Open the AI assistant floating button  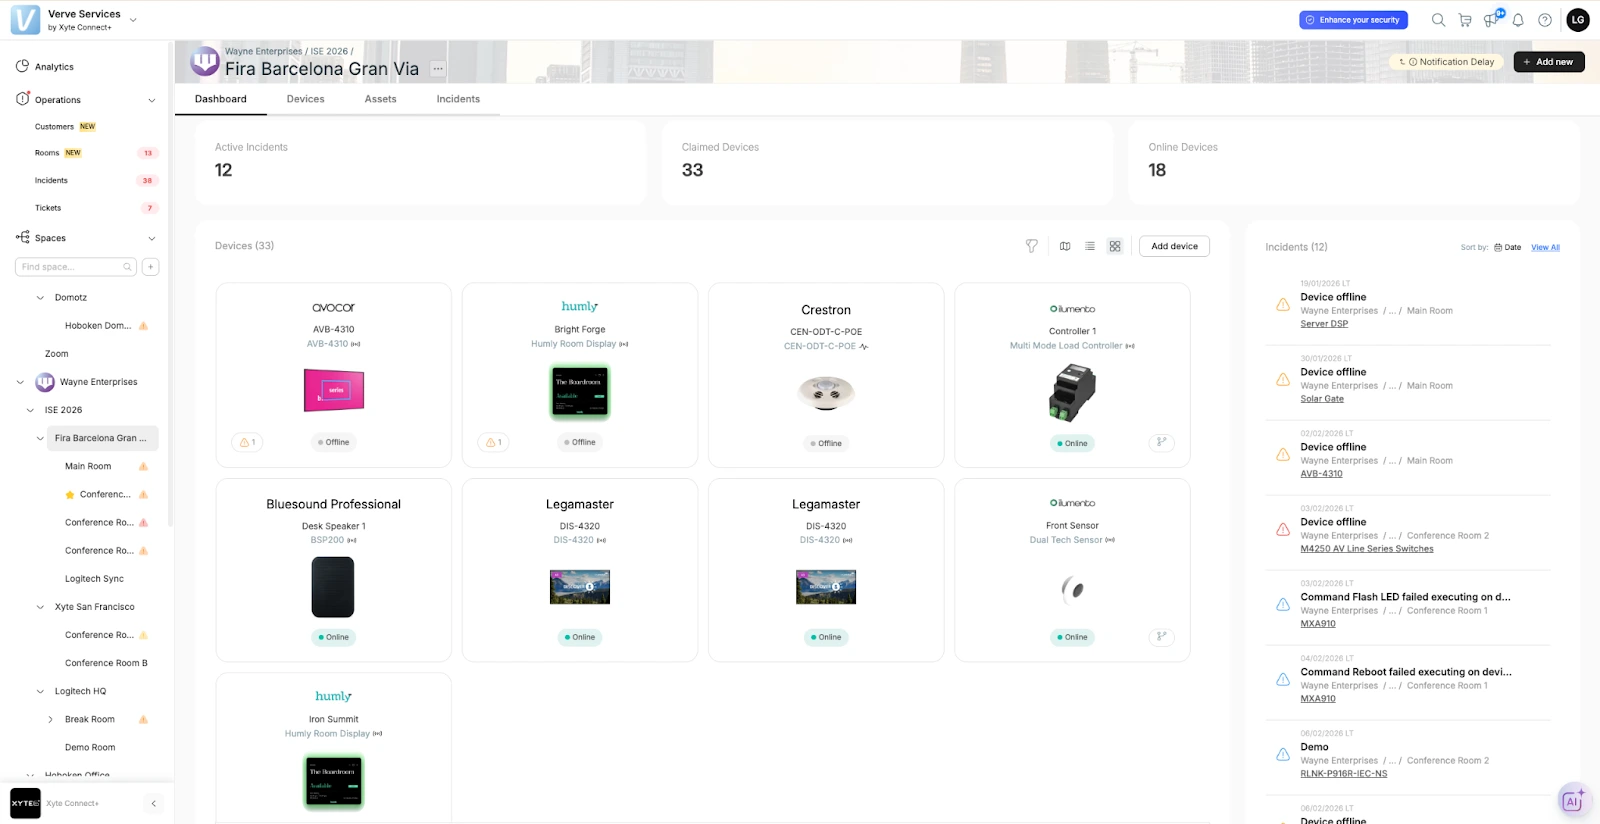point(1573,800)
